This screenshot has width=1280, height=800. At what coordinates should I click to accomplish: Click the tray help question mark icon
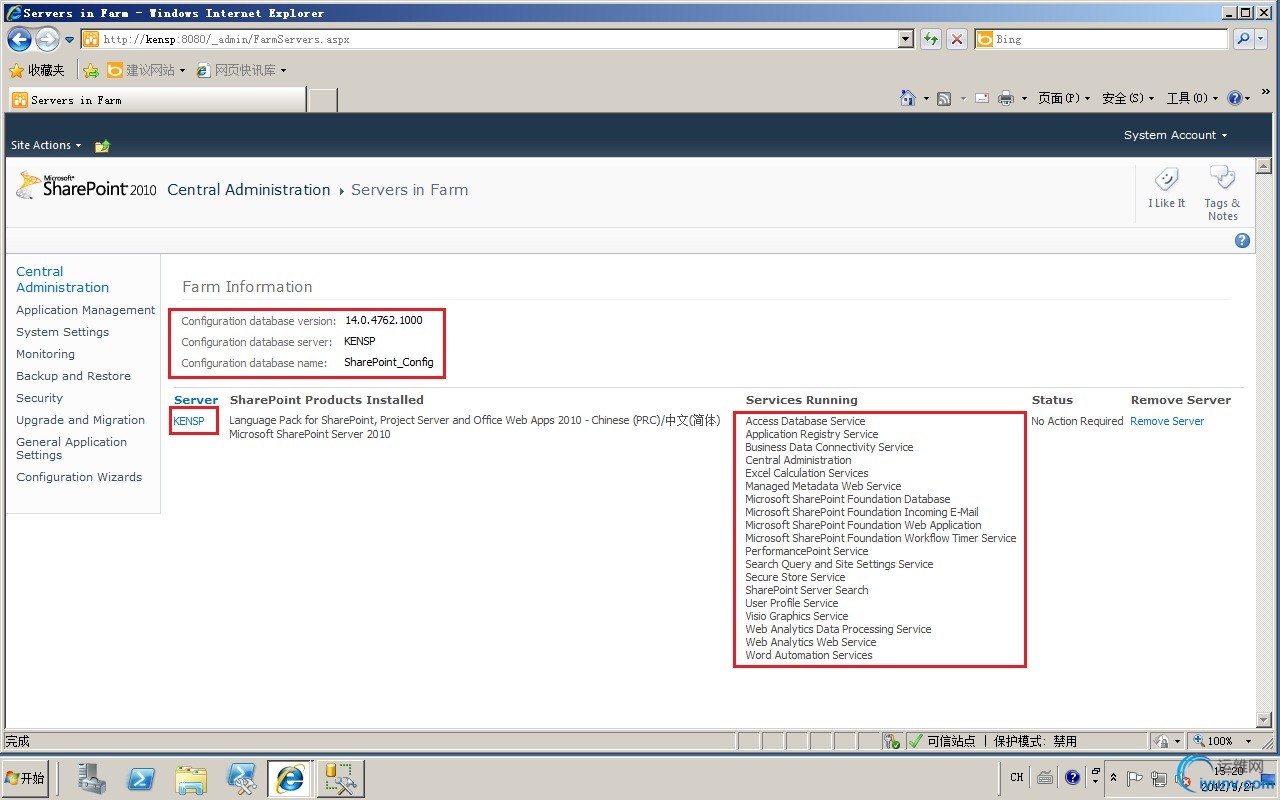point(1072,777)
